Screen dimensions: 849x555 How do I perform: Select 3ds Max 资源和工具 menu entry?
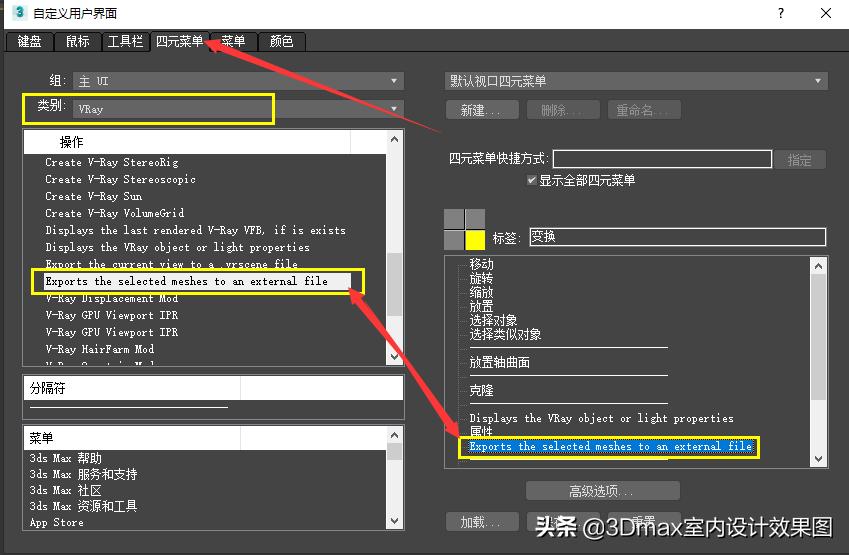83,506
